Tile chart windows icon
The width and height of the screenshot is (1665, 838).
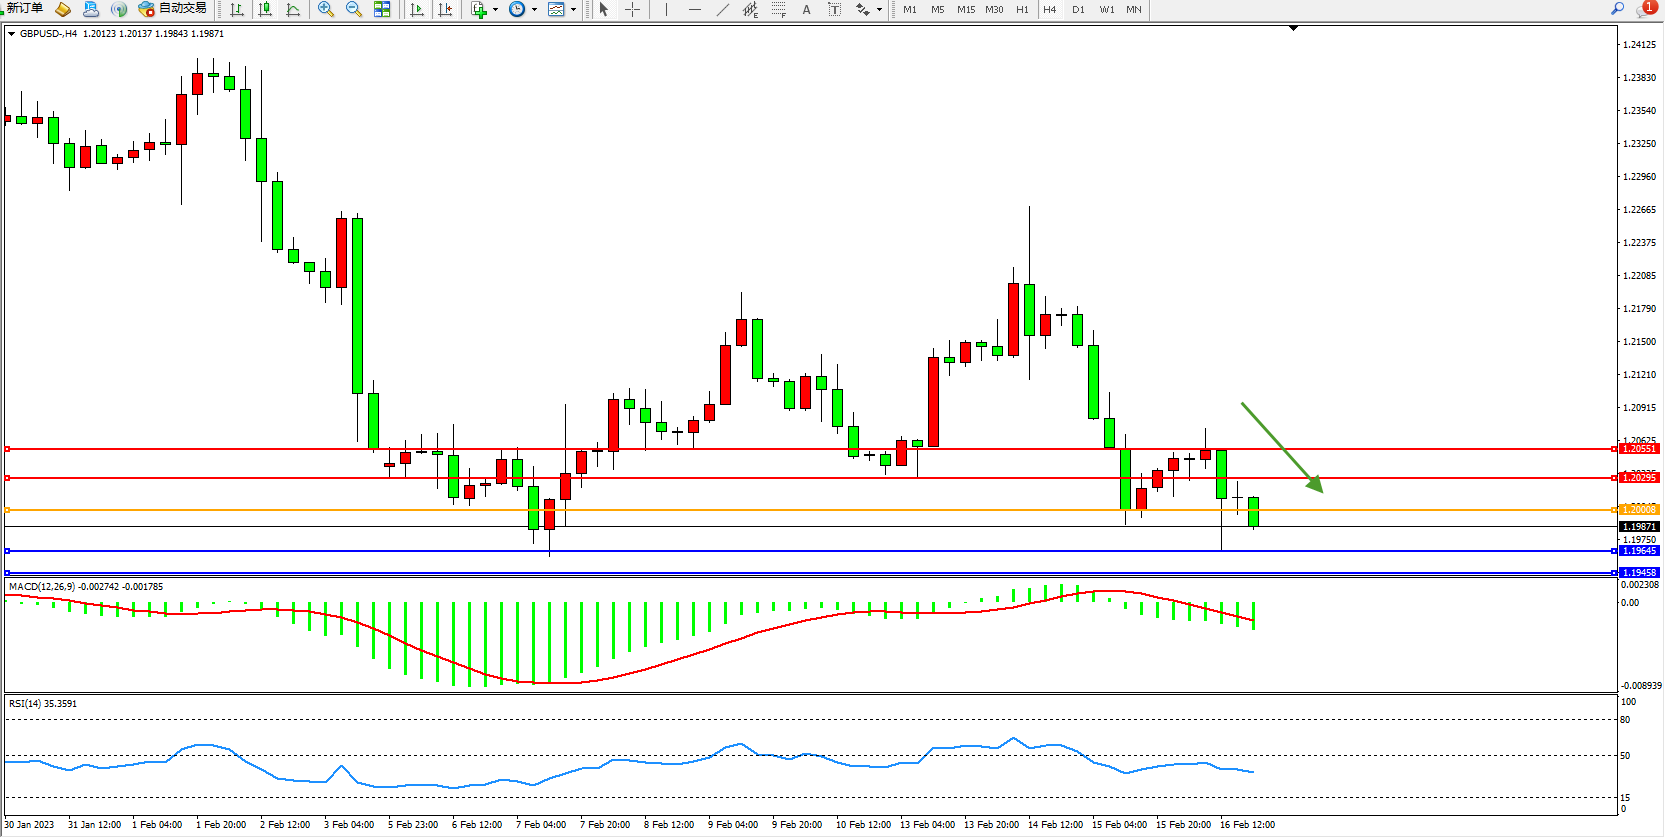382,9
